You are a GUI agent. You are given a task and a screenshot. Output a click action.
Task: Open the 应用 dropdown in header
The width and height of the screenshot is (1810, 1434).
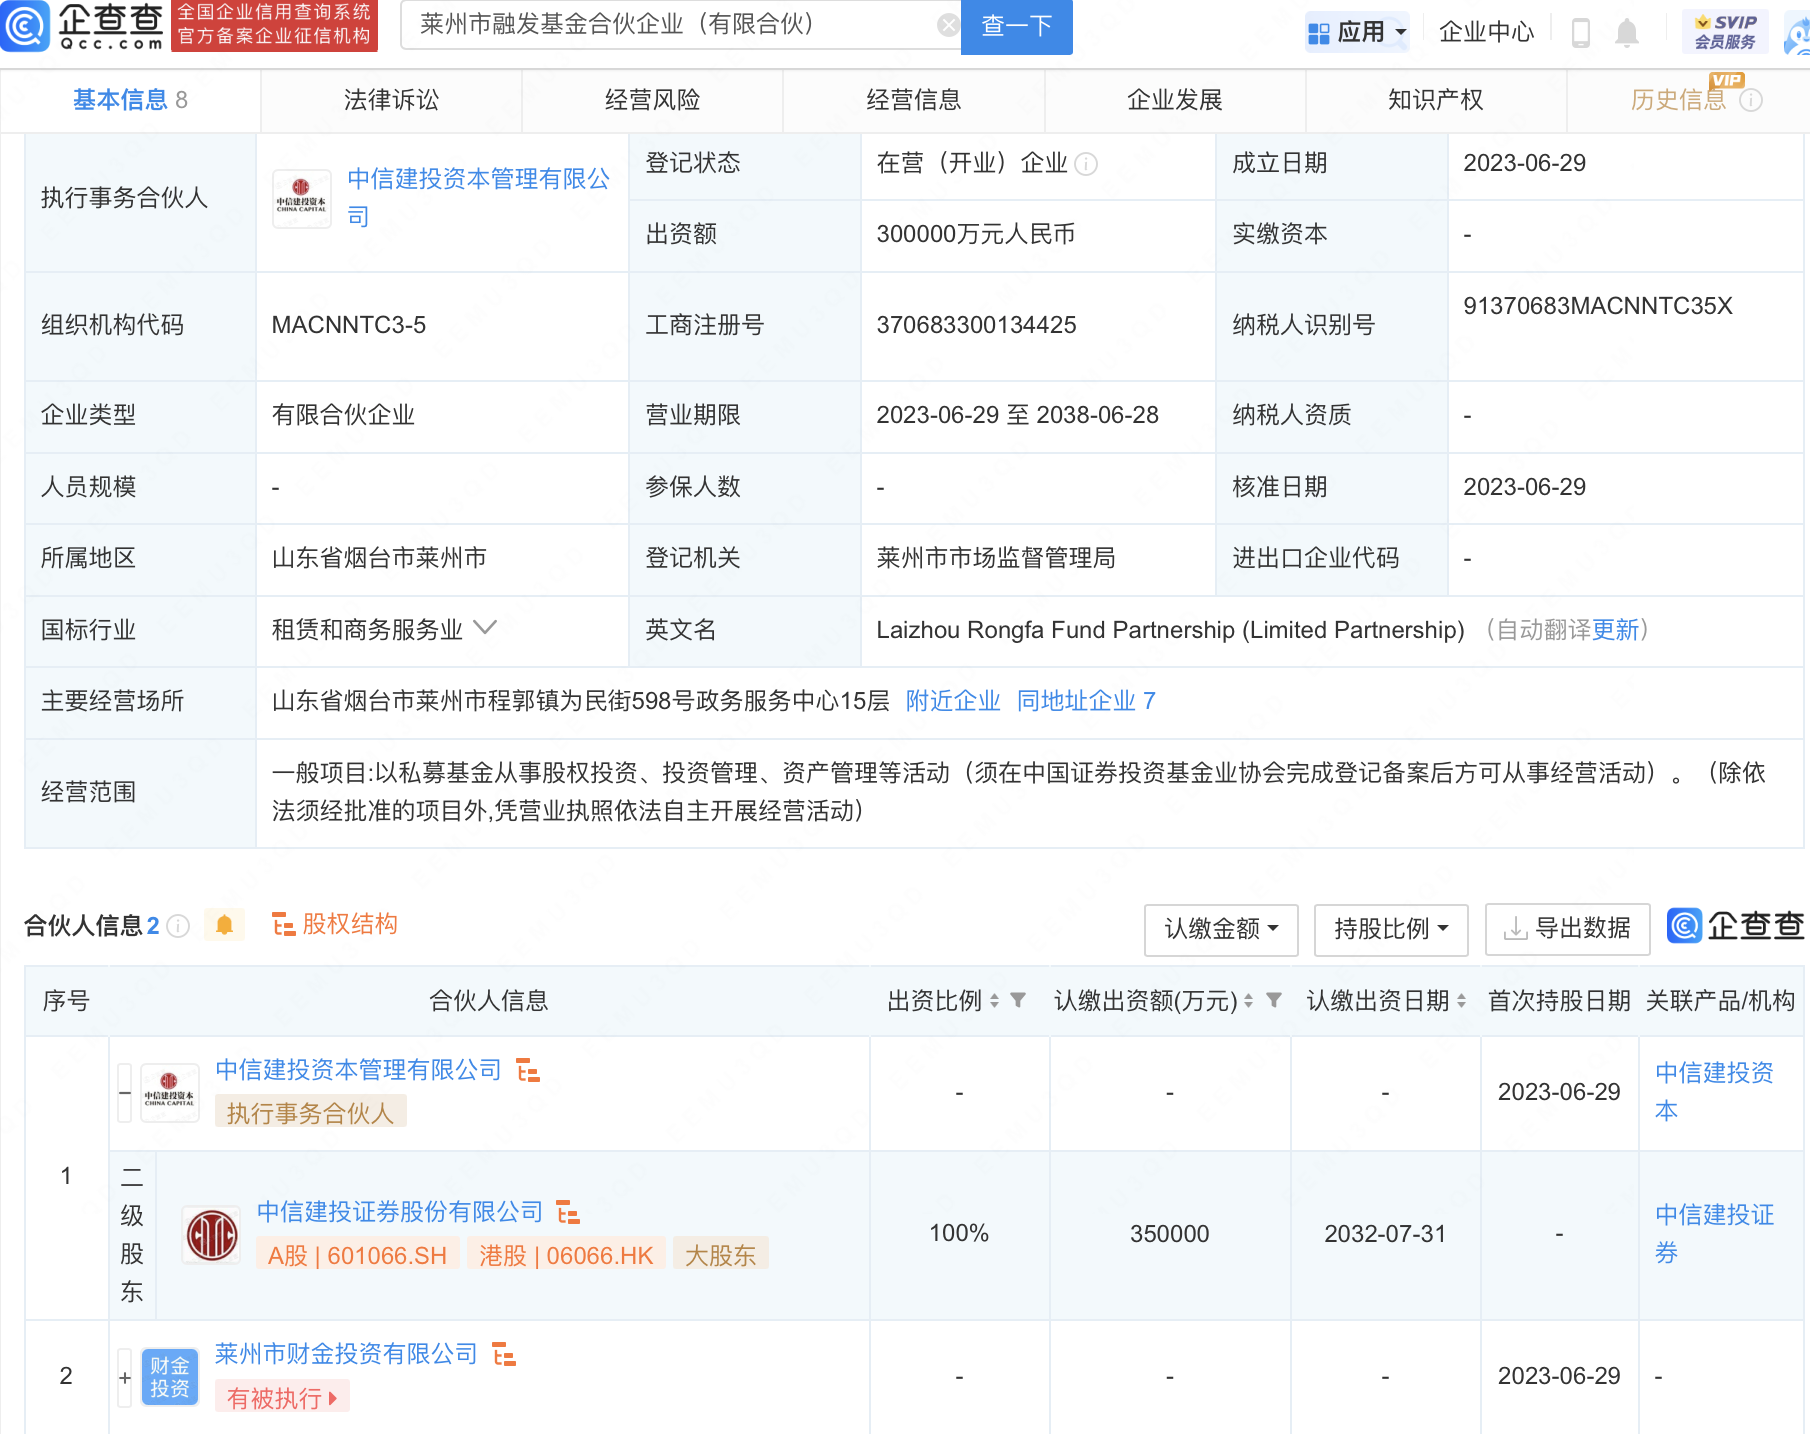pos(1357,32)
